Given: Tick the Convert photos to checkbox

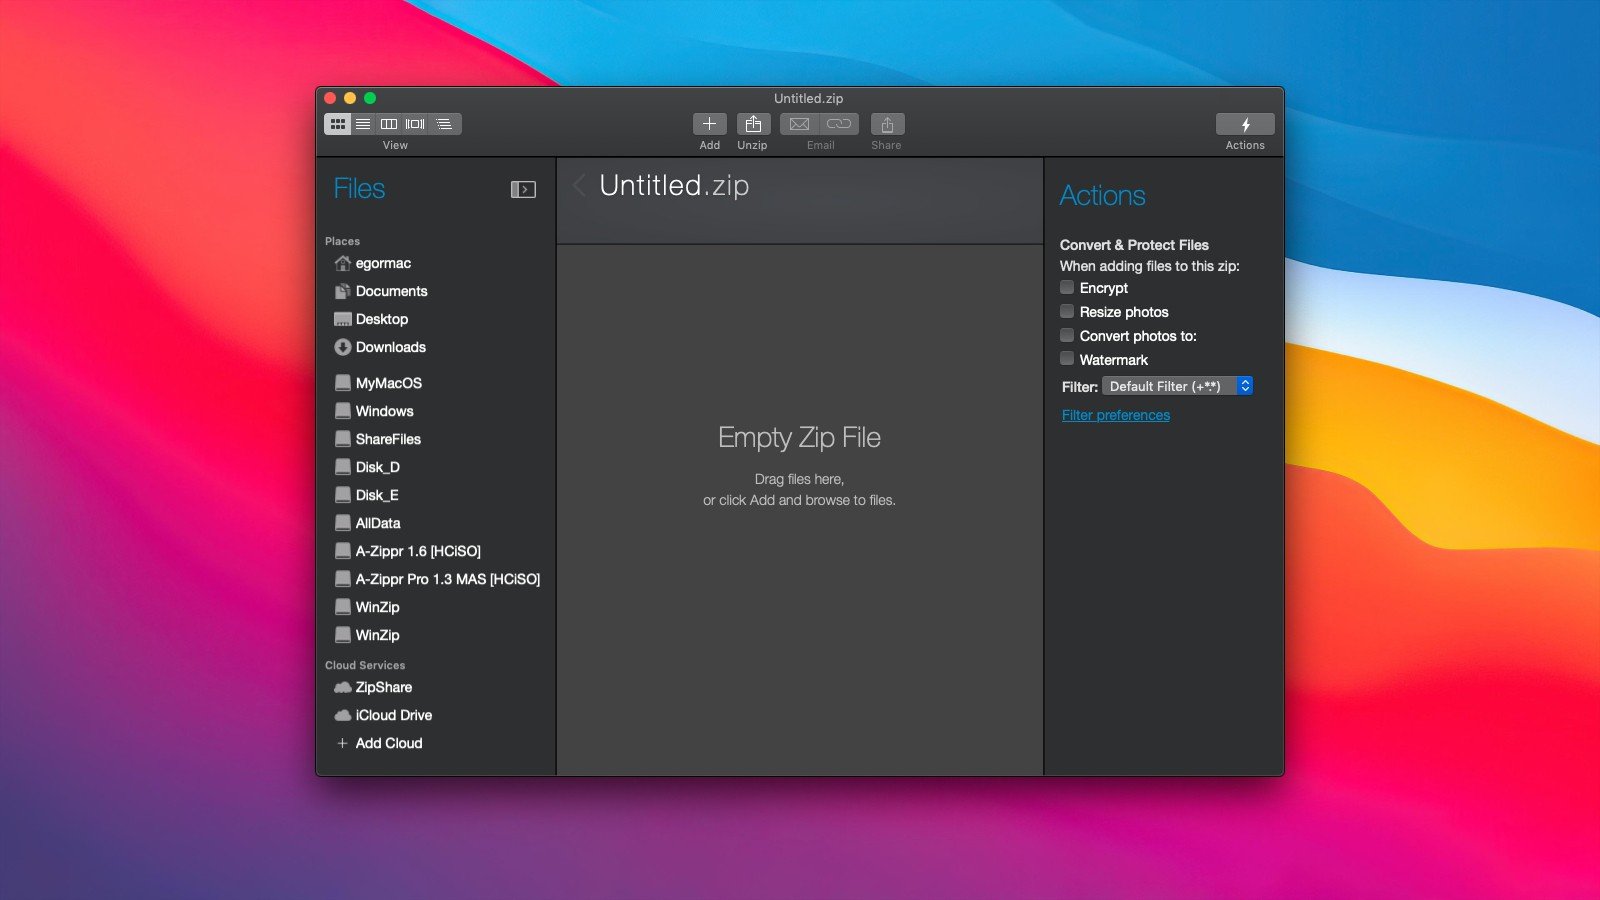Looking at the screenshot, I should 1067,336.
